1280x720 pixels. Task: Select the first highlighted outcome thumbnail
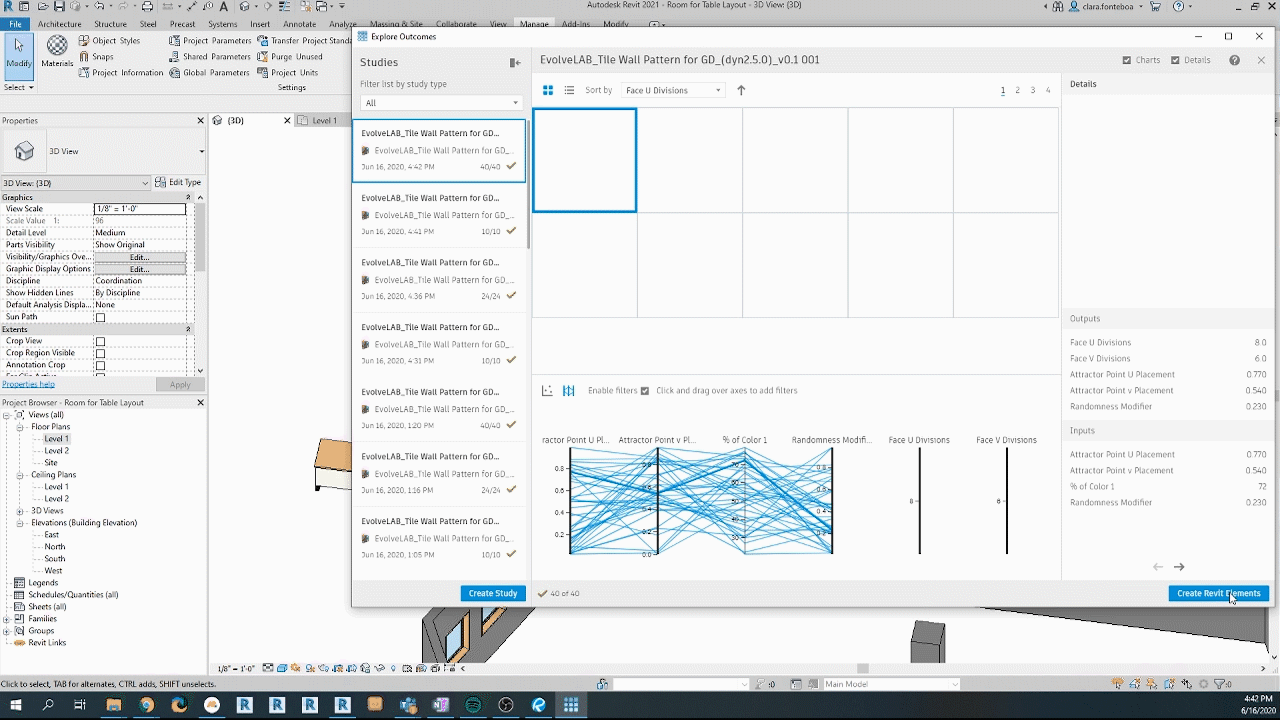pyautogui.click(x=585, y=160)
